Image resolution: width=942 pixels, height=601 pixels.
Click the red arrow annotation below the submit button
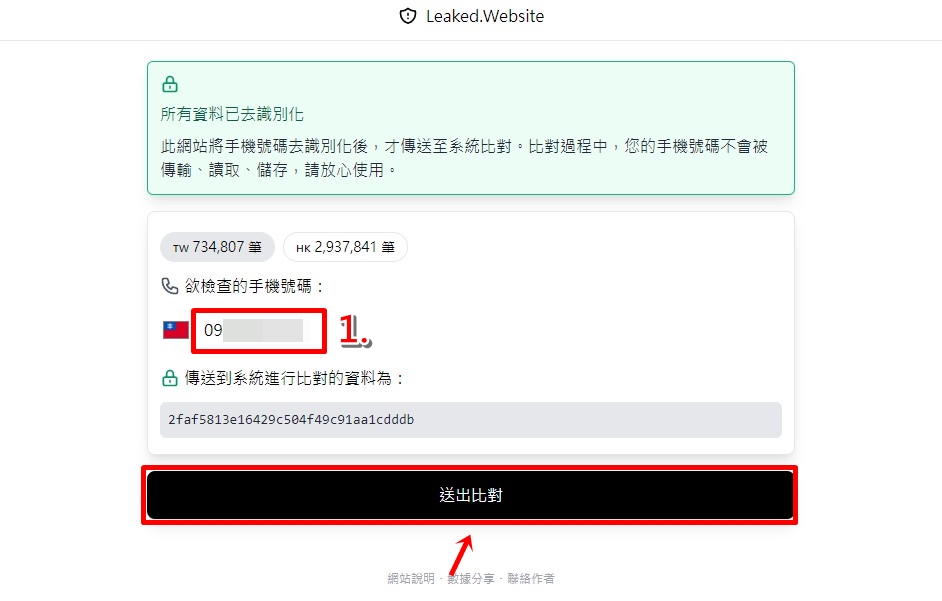pos(461,555)
